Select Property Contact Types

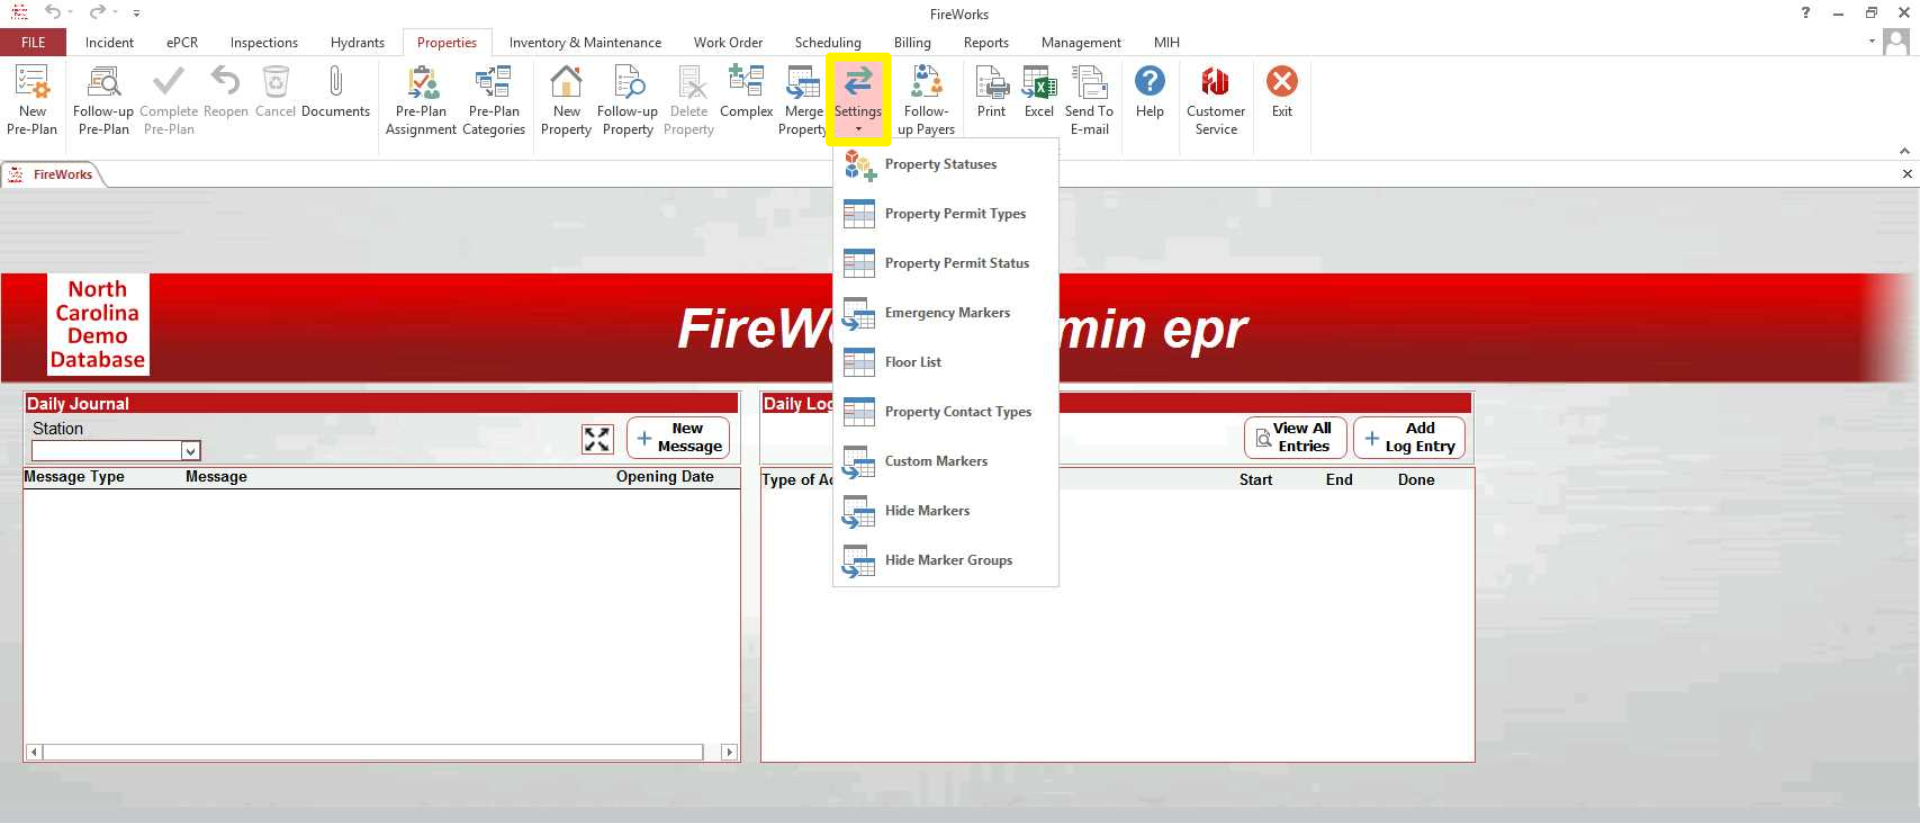tap(945, 412)
